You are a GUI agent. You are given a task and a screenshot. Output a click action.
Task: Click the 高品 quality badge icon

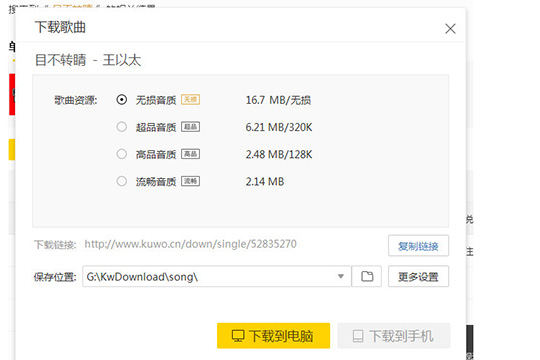coord(190,154)
